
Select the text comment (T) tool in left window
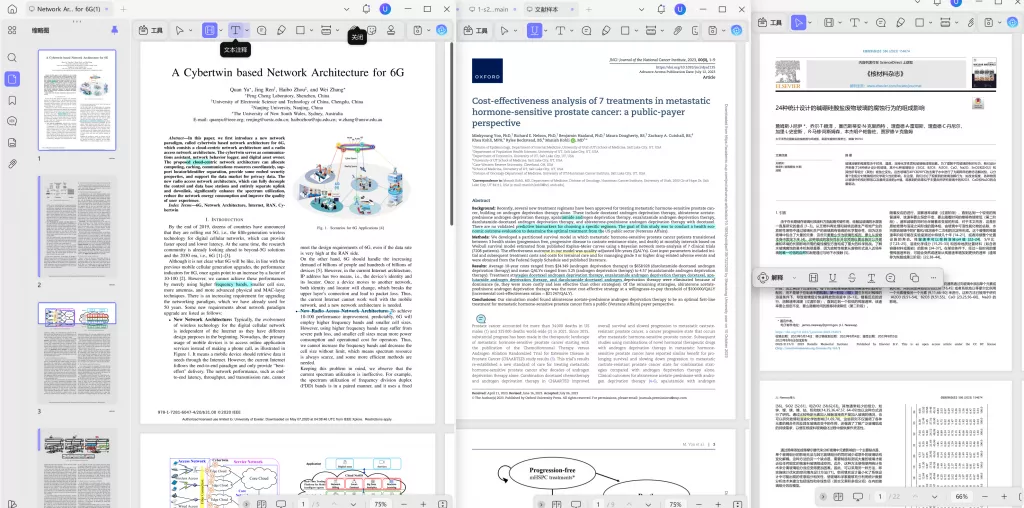[x=235, y=31]
